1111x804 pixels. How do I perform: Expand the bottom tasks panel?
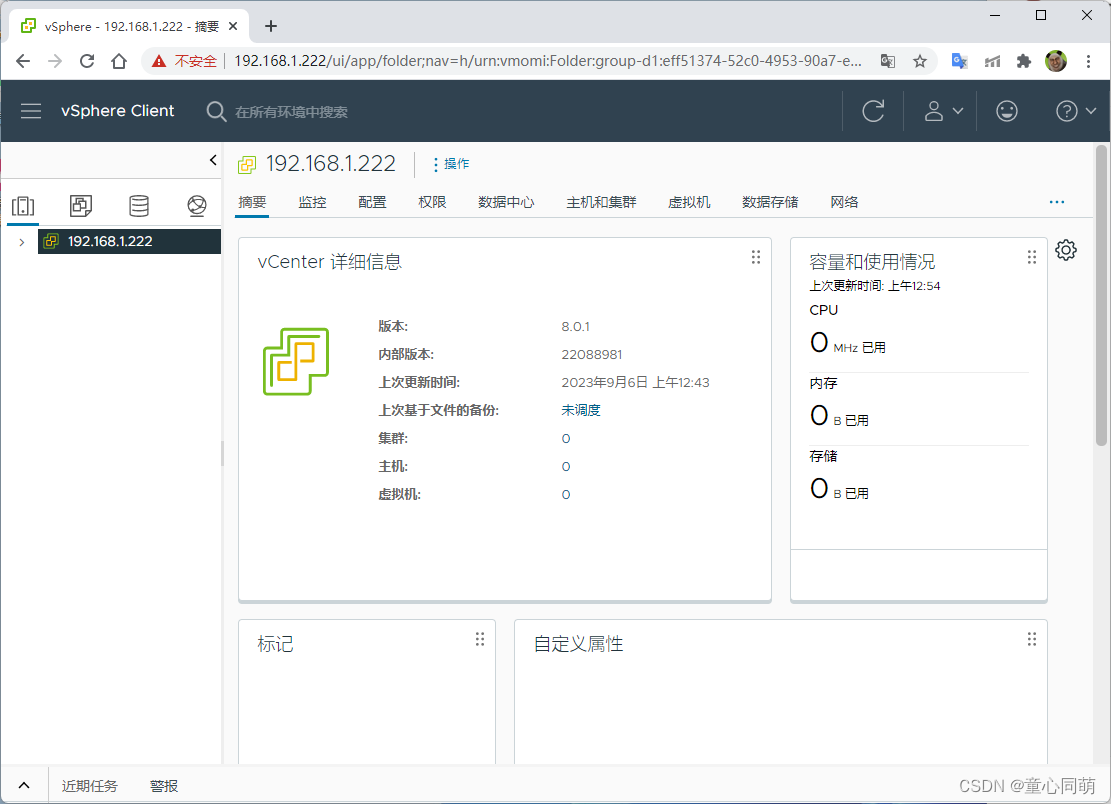click(x=24, y=786)
